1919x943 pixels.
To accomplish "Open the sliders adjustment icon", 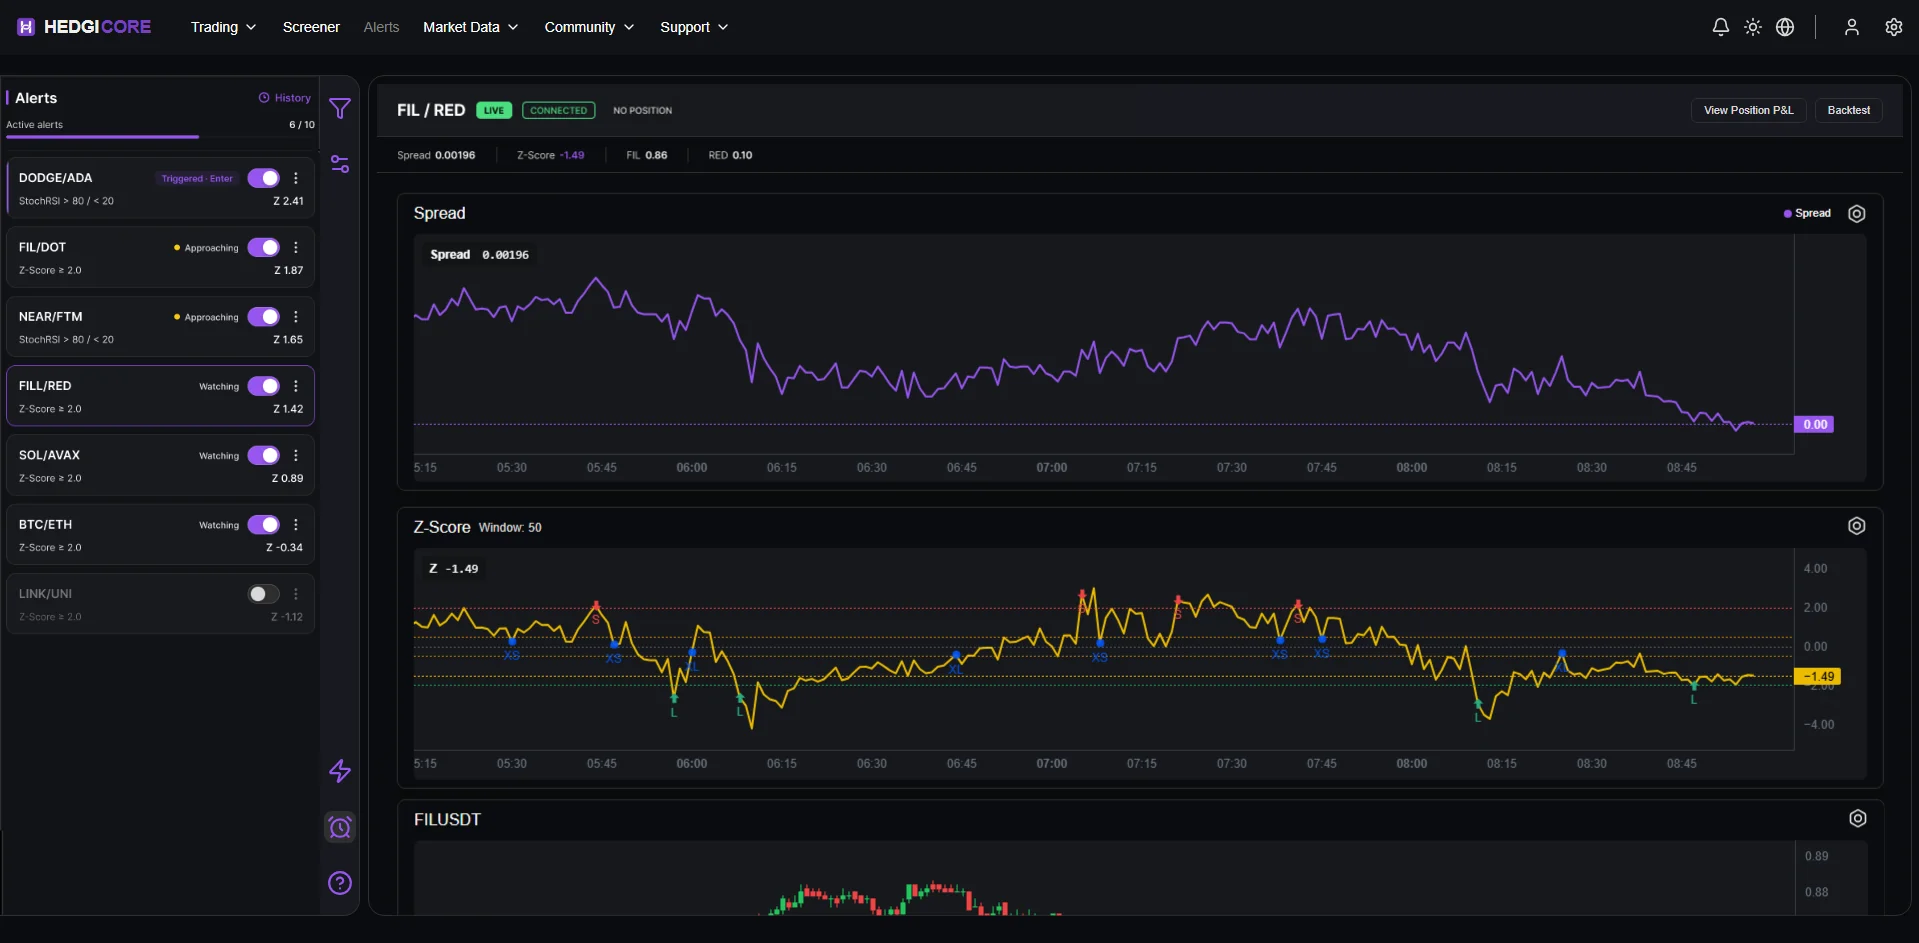I will [340, 164].
